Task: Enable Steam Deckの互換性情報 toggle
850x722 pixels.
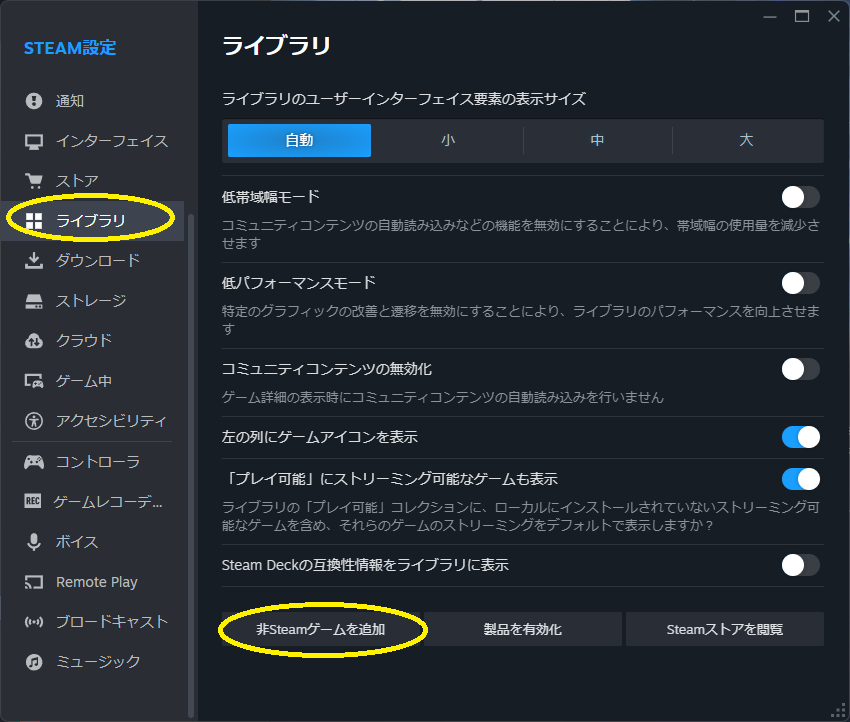Action: (x=800, y=565)
